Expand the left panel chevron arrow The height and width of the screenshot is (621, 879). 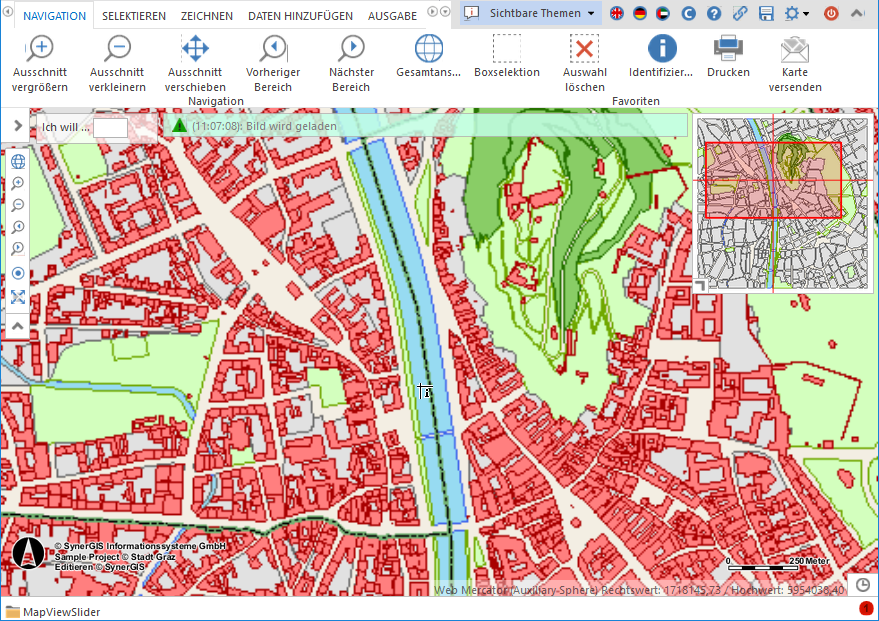[x=17, y=126]
